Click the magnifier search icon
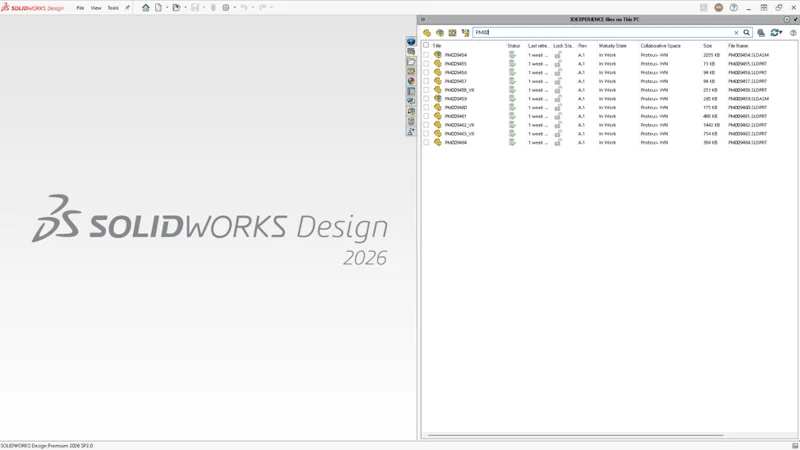Image resolution: width=800 pixels, height=450 pixels. pyautogui.click(x=746, y=33)
